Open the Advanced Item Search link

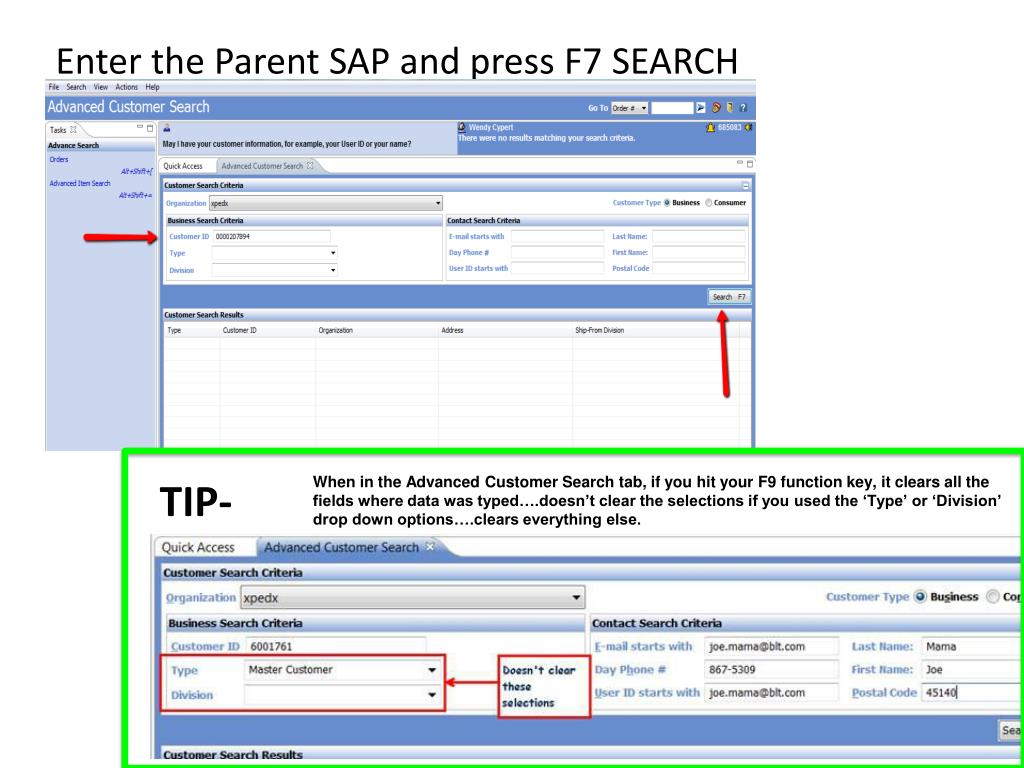pos(80,184)
